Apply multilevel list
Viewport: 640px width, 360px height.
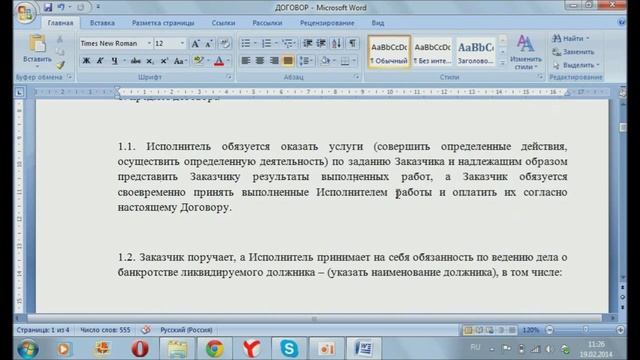click(x=287, y=43)
